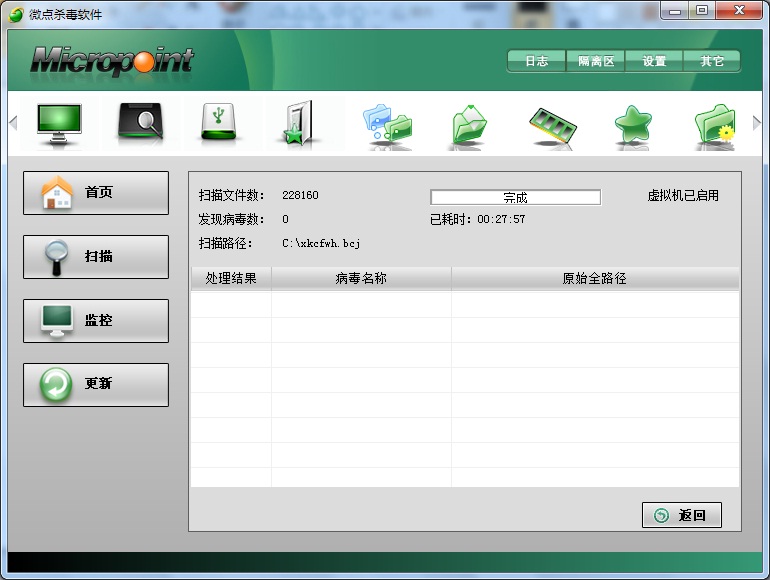Image resolution: width=770 pixels, height=580 pixels.
Task: Open the 监控 monitoring section
Action: point(96,321)
